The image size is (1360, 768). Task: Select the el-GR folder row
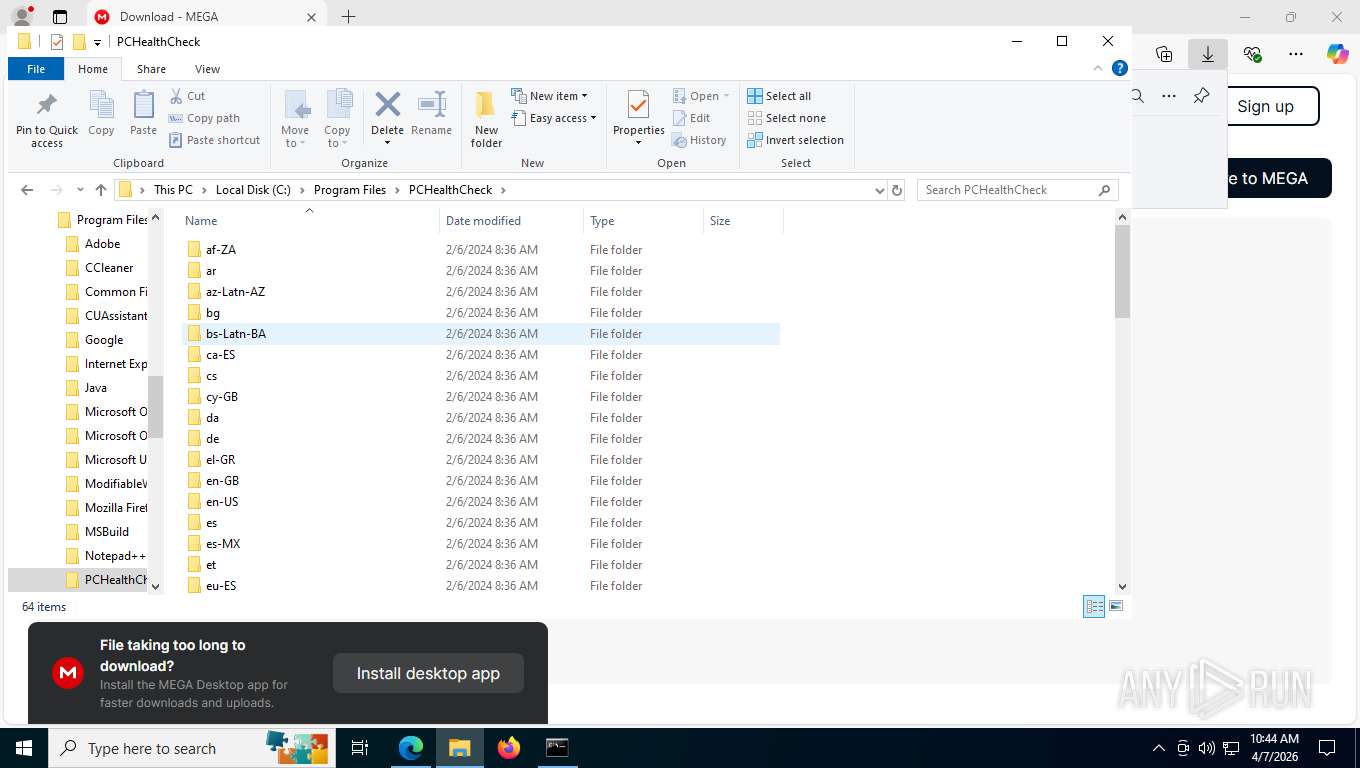tap(481, 460)
